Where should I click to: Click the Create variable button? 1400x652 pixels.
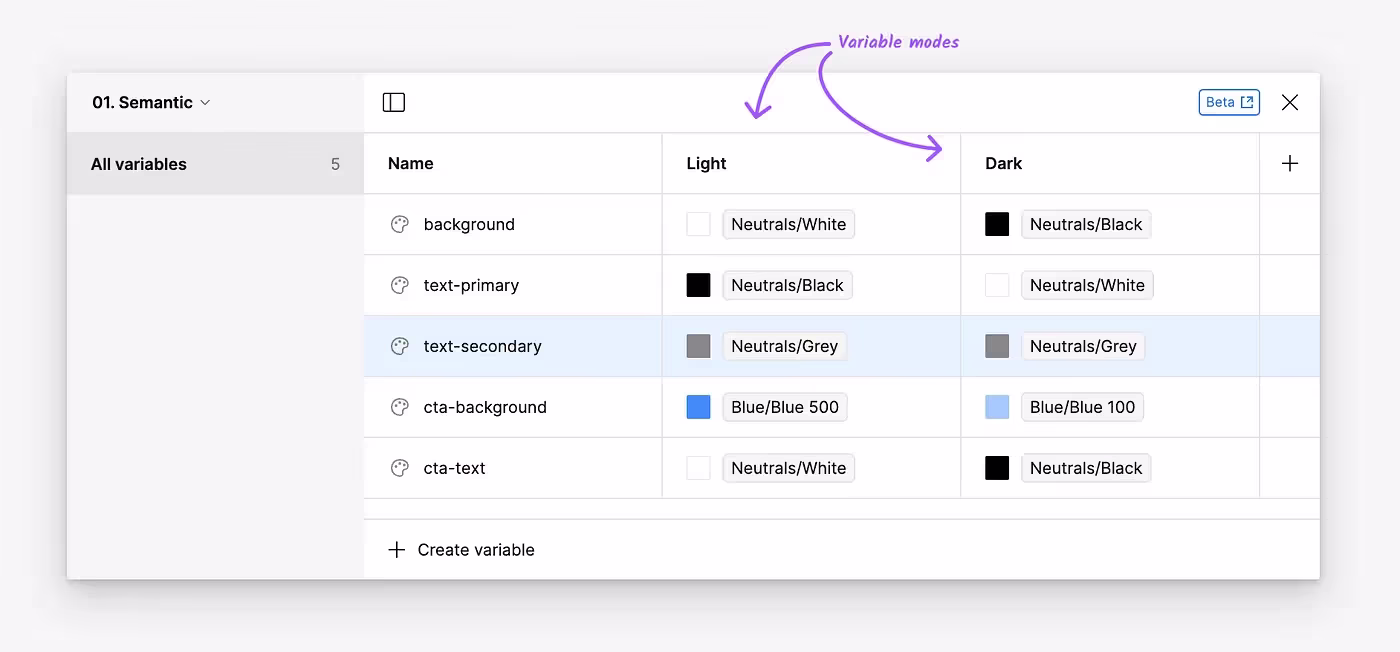461,550
